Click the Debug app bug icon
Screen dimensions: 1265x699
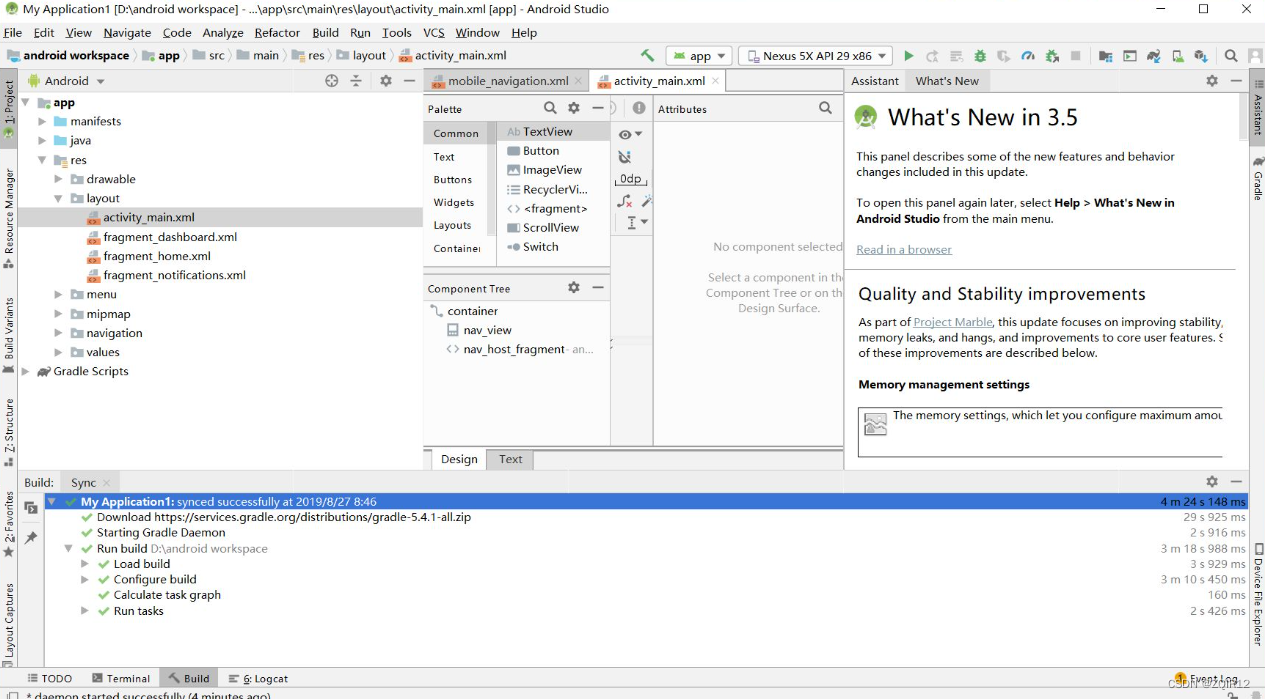pos(980,56)
